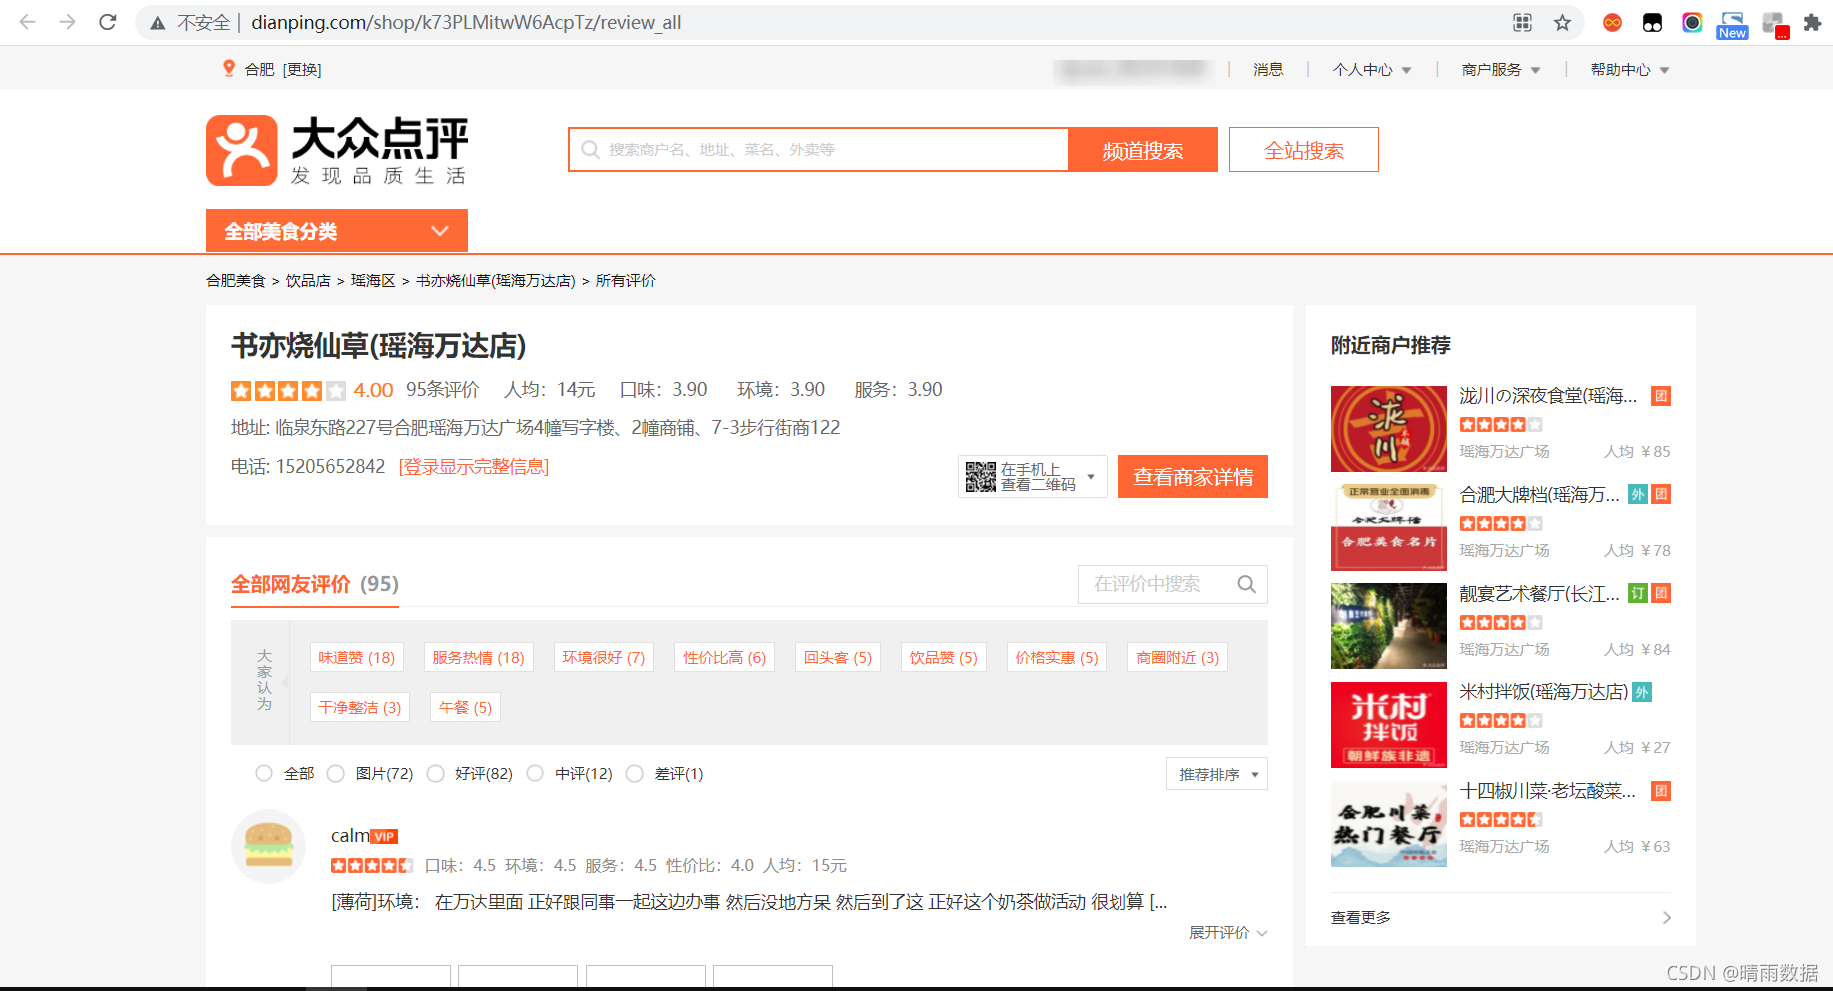Click the 合肥美食 breadcrumb

pyautogui.click(x=236, y=281)
